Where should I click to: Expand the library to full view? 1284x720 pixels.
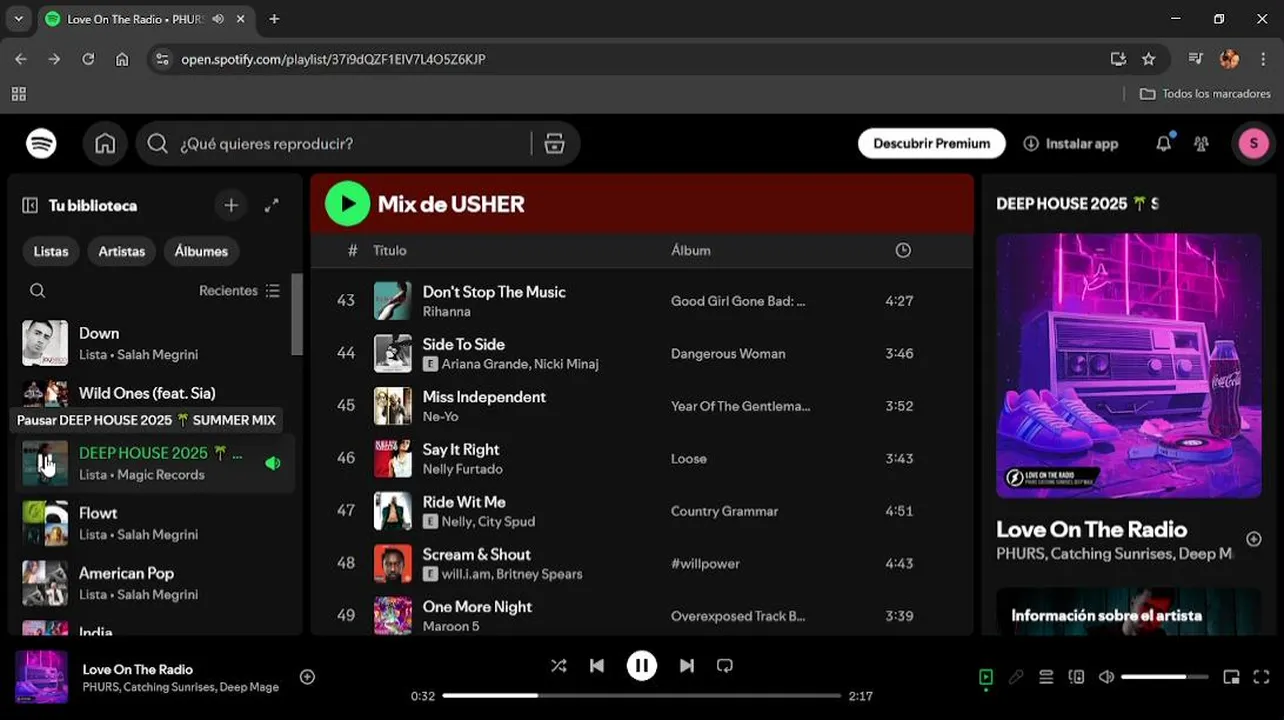click(271, 205)
